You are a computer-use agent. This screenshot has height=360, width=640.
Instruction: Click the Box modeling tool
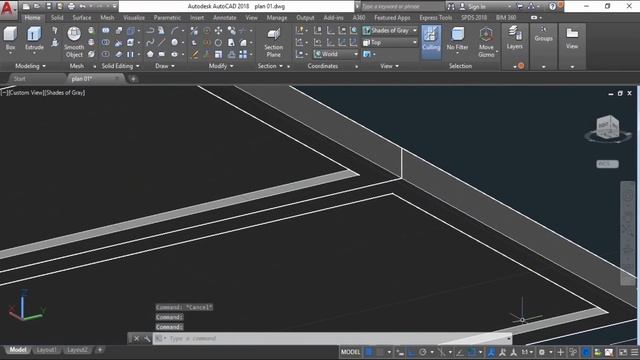[x=10, y=39]
